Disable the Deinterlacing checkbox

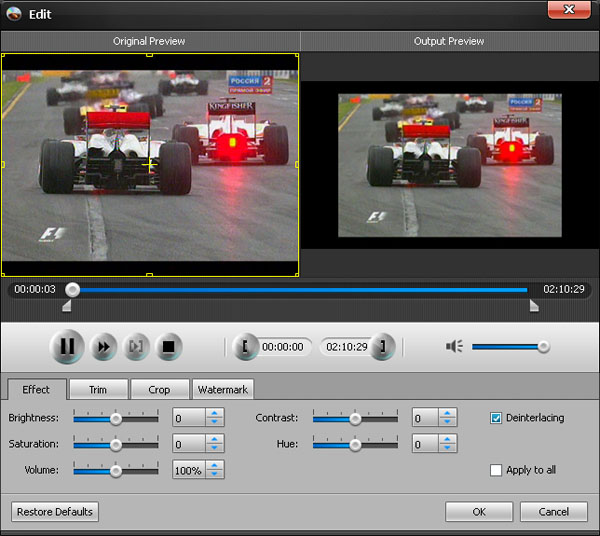click(x=496, y=418)
